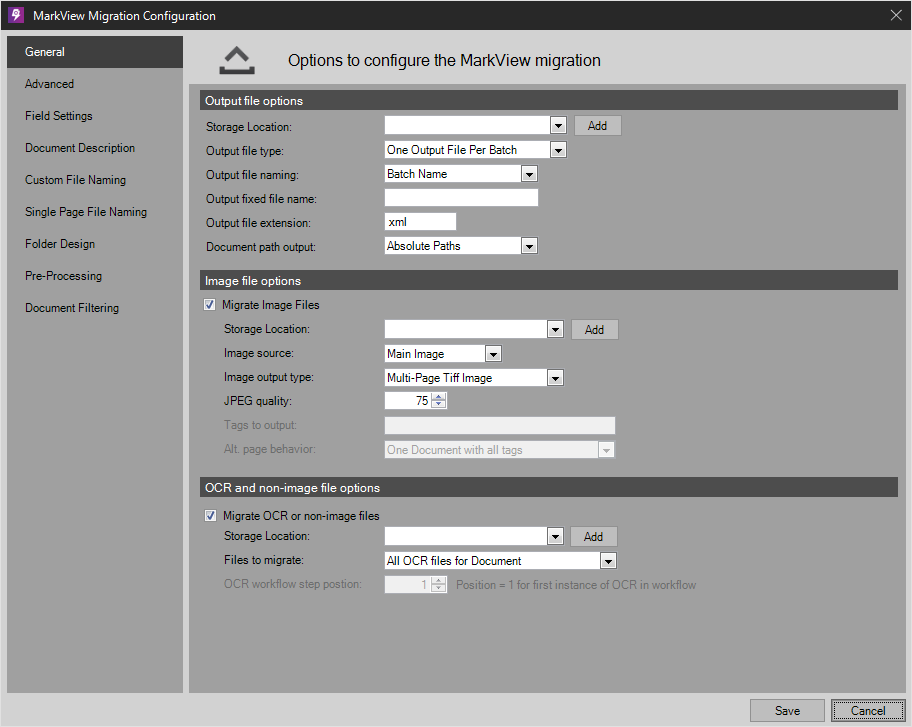Select the General tab
912x727 pixels.
click(95, 52)
